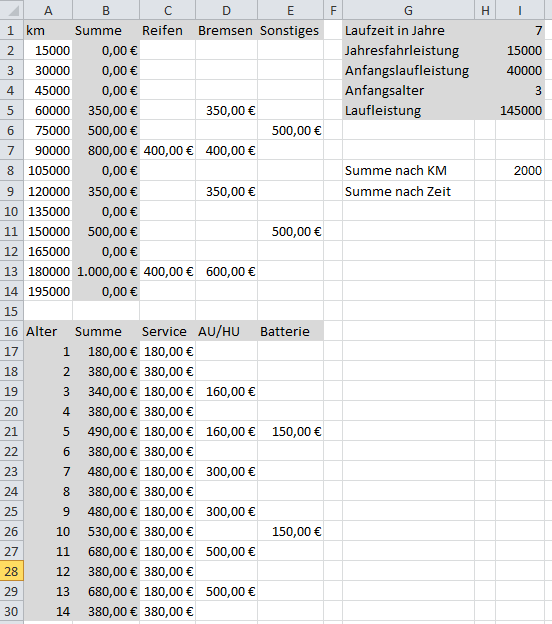
Task: Select column G header
Action: [408, 10]
